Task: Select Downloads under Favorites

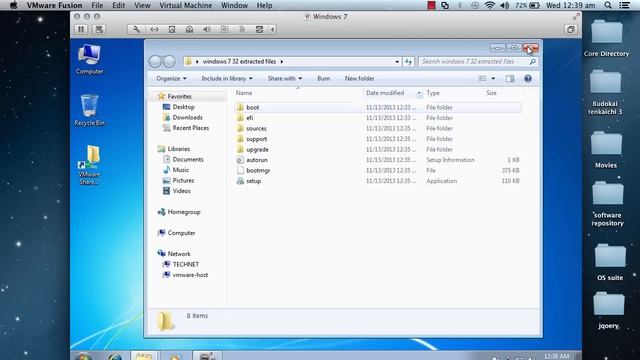Action: [x=187, y=118]
